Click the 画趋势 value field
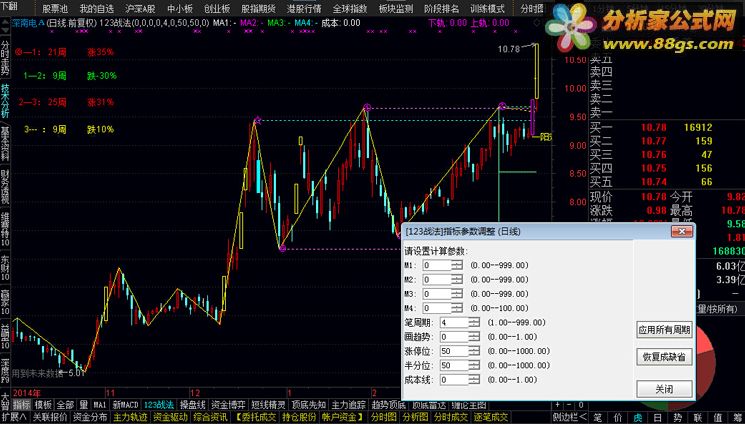The width and height of the screenshot is (745, 425). pyautogui.click(x=454, y=337)
